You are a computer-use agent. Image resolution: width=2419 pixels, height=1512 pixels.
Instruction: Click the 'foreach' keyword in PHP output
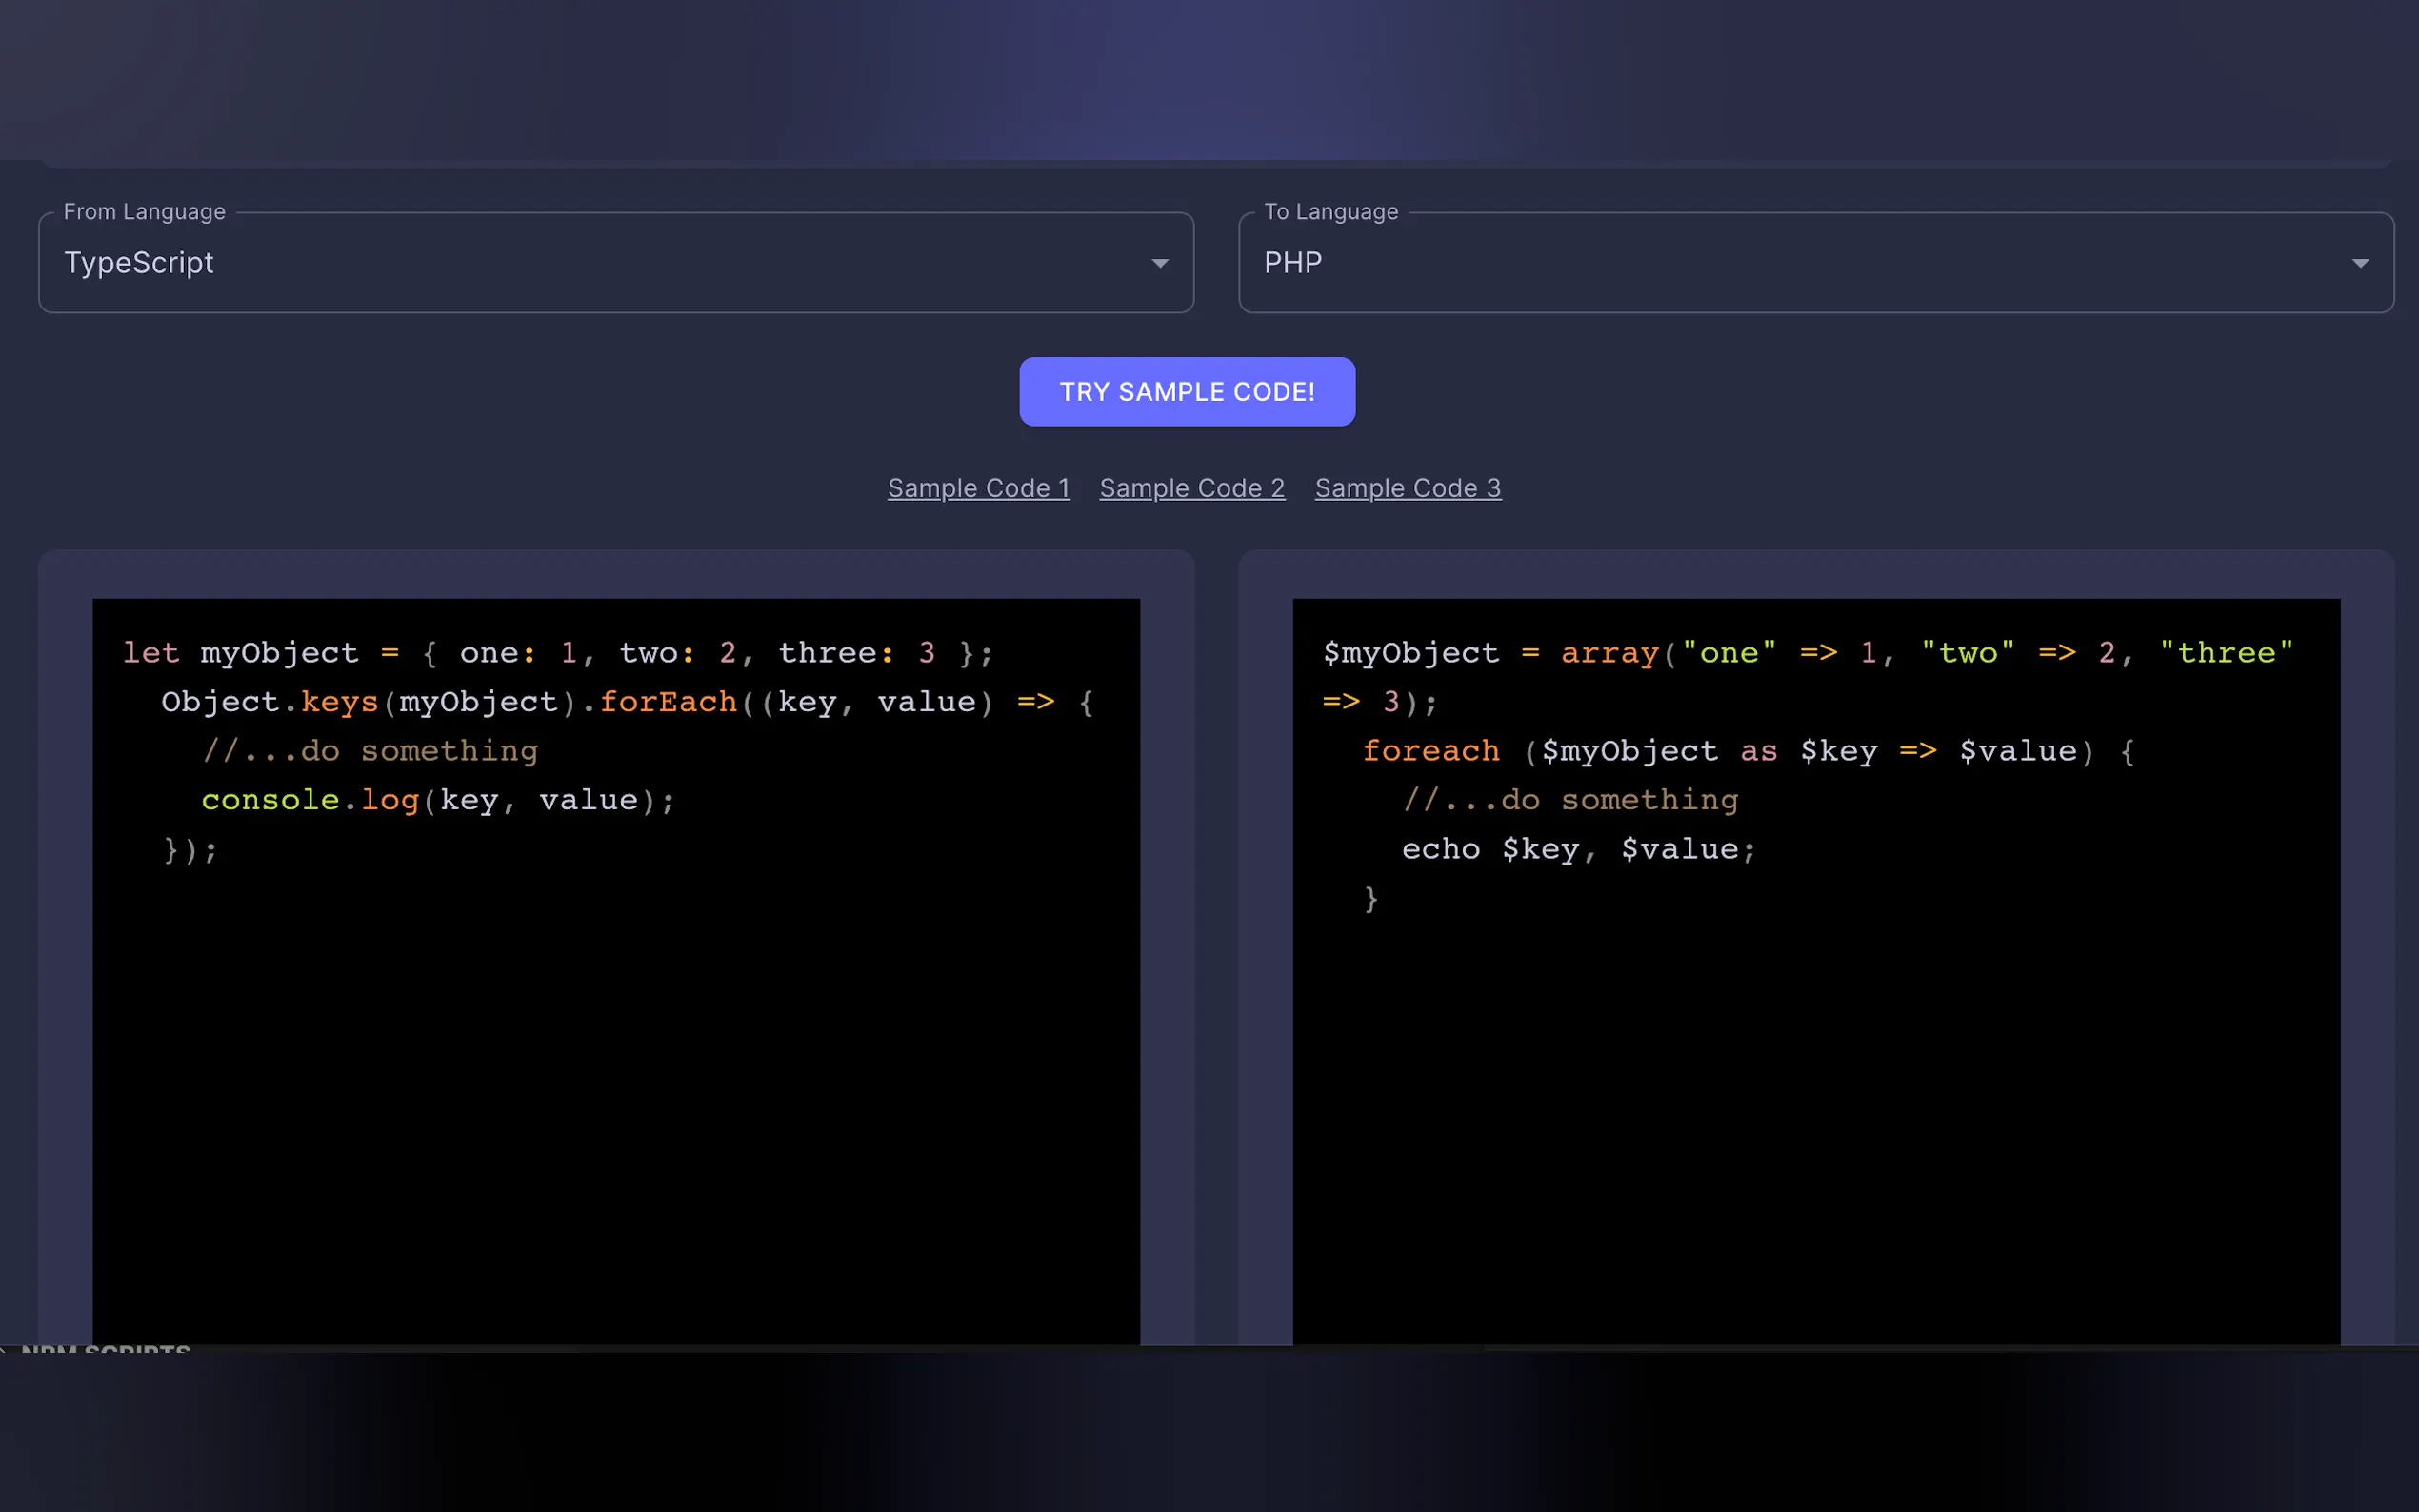pyautogui.click(x=1431, y=751)
